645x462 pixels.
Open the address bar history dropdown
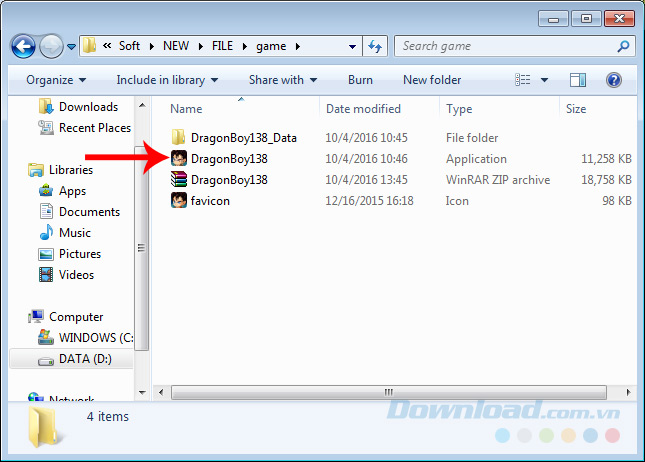[352, 46]
